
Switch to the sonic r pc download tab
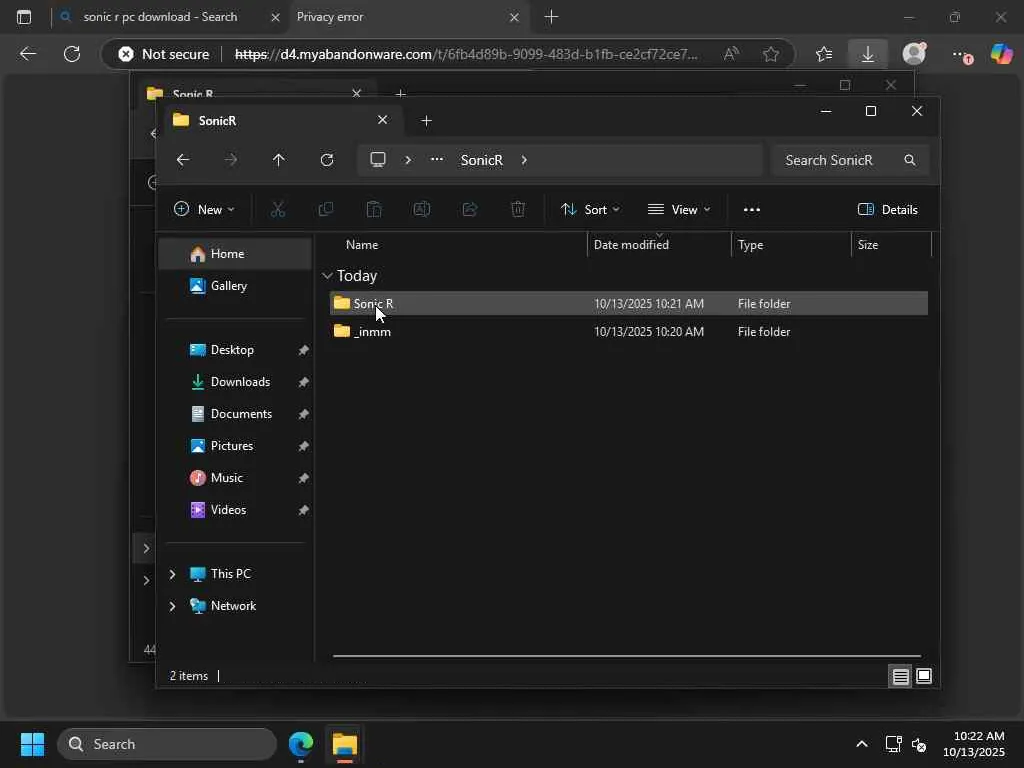click(160, 17)
